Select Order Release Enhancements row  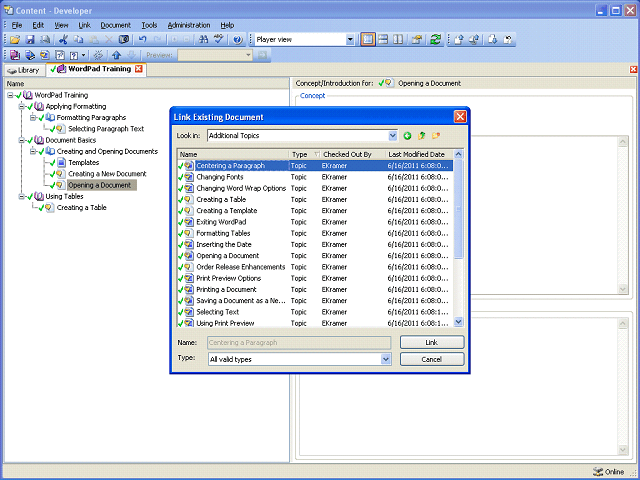(315, 267)
